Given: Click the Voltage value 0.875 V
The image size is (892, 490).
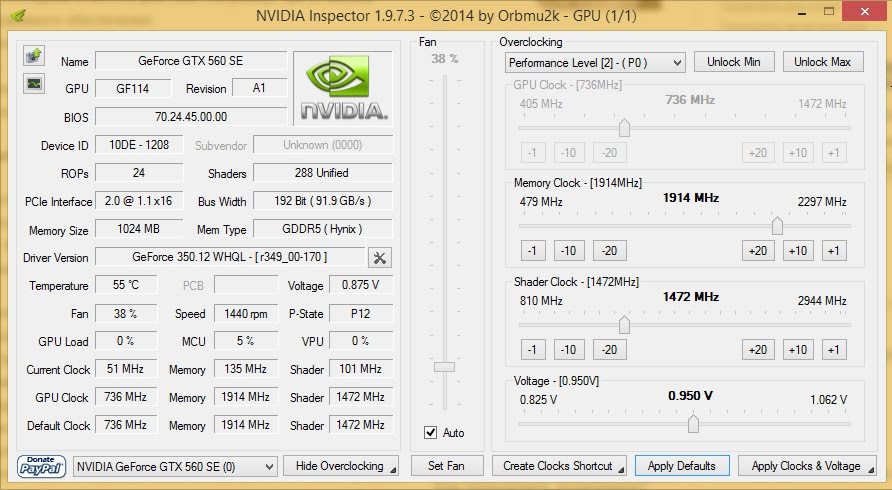Looking at the screenshot, I should click(x=361, y=285).
